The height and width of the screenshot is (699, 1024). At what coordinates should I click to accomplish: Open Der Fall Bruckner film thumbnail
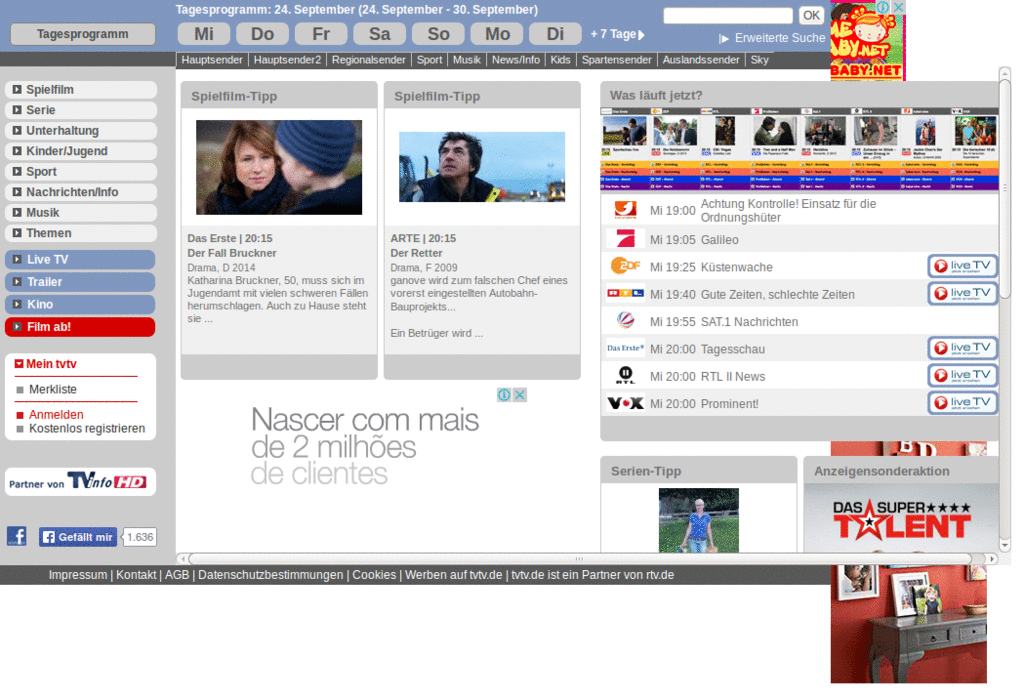tap(279, 167)
